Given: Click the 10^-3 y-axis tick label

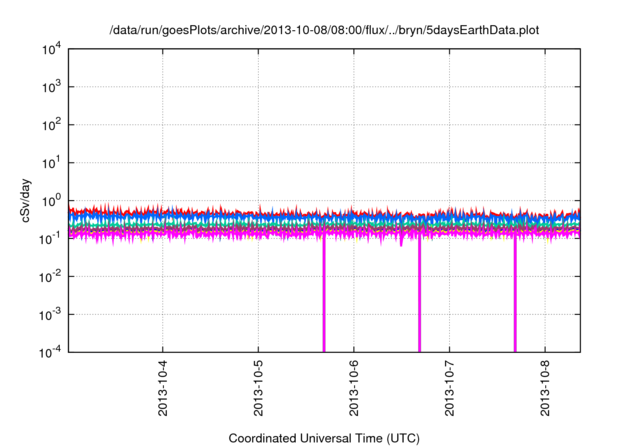Looking at the screenshot, I should [x=50, y=315].
